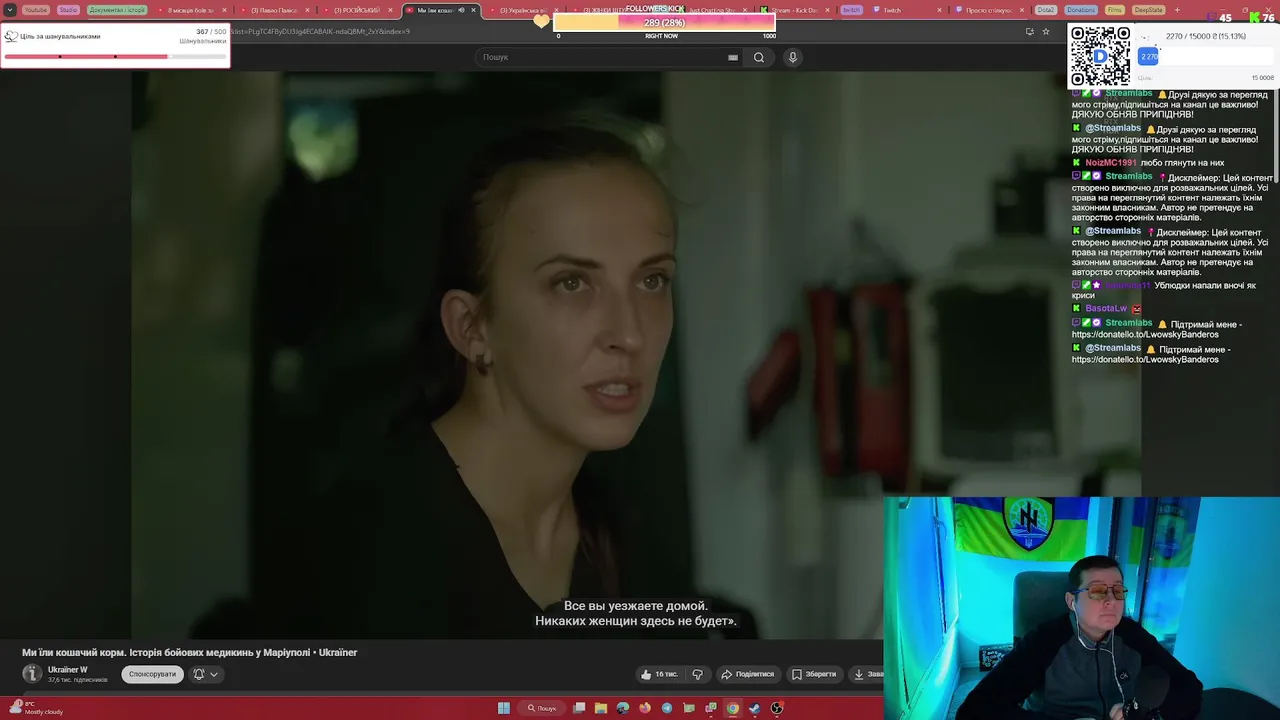Image resolution: width=1280 pixels, height=720 pixels.
Task: Open the Windows Start menu
Action: 504,708
